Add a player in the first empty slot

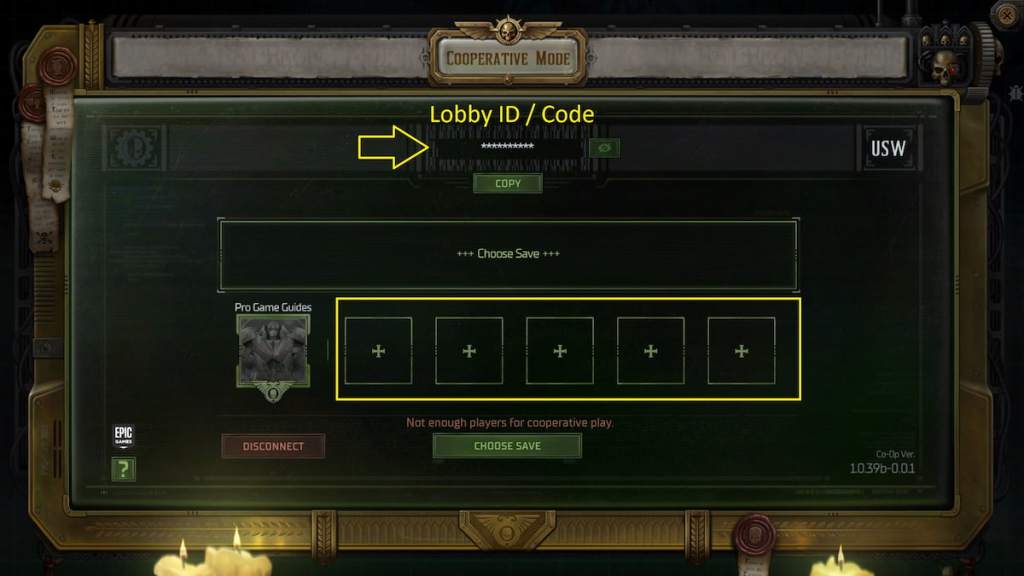[378, 351]
